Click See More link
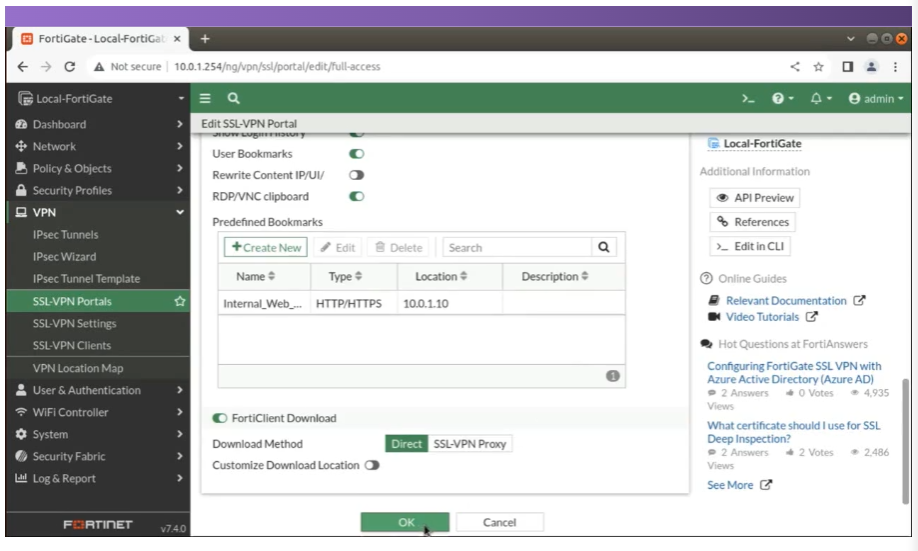The image size is (918, 551). point(730,485)
